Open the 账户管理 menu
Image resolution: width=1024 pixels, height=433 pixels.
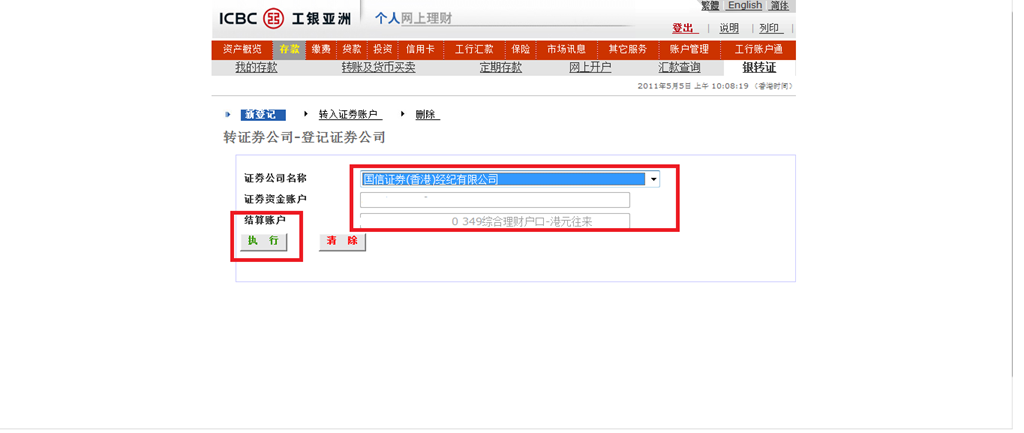click(689, 49)
